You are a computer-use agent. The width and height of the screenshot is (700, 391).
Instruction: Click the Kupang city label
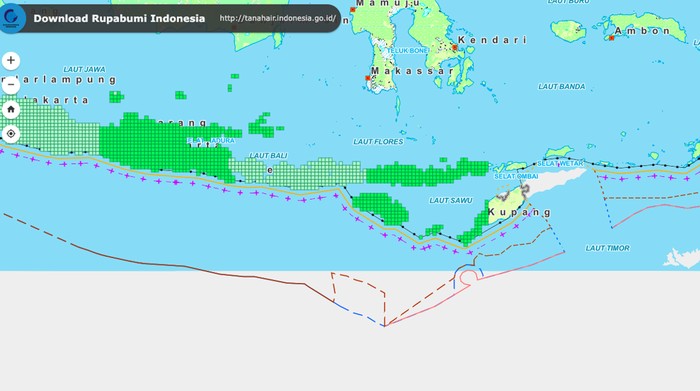coord(519,212)
